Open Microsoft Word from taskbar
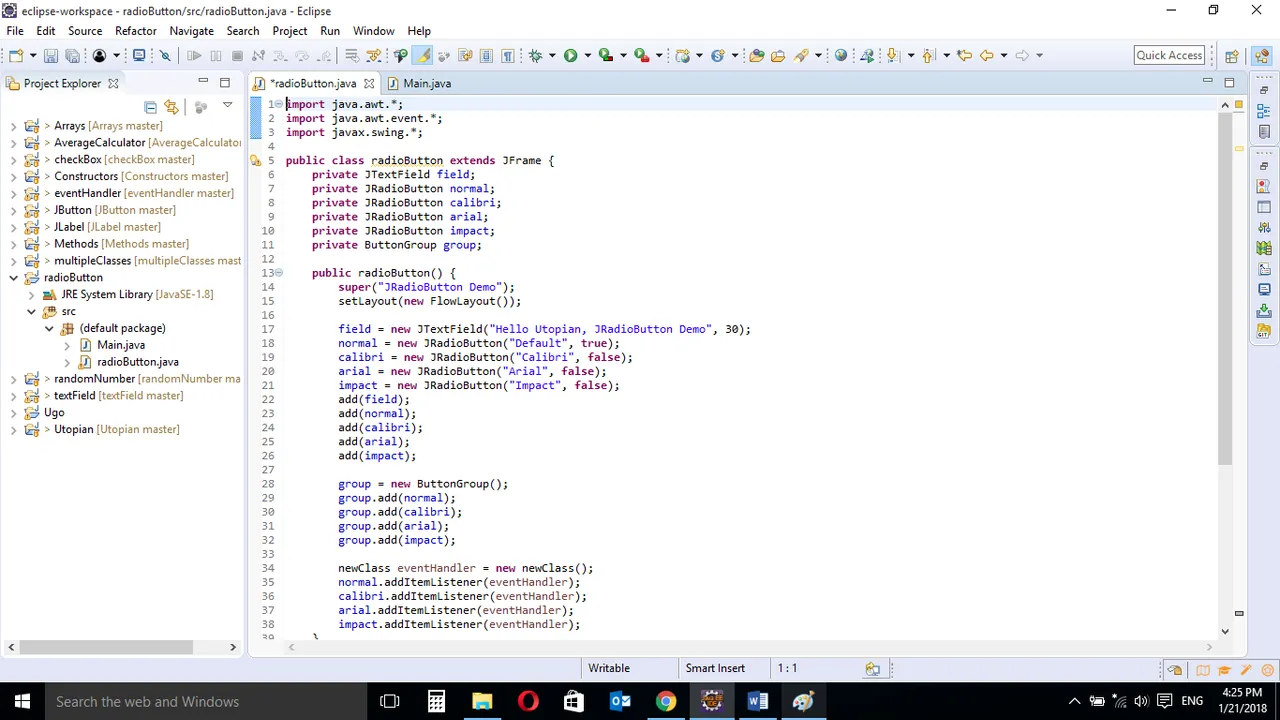Screen dimensions: 1280x720 coord(757,701)
